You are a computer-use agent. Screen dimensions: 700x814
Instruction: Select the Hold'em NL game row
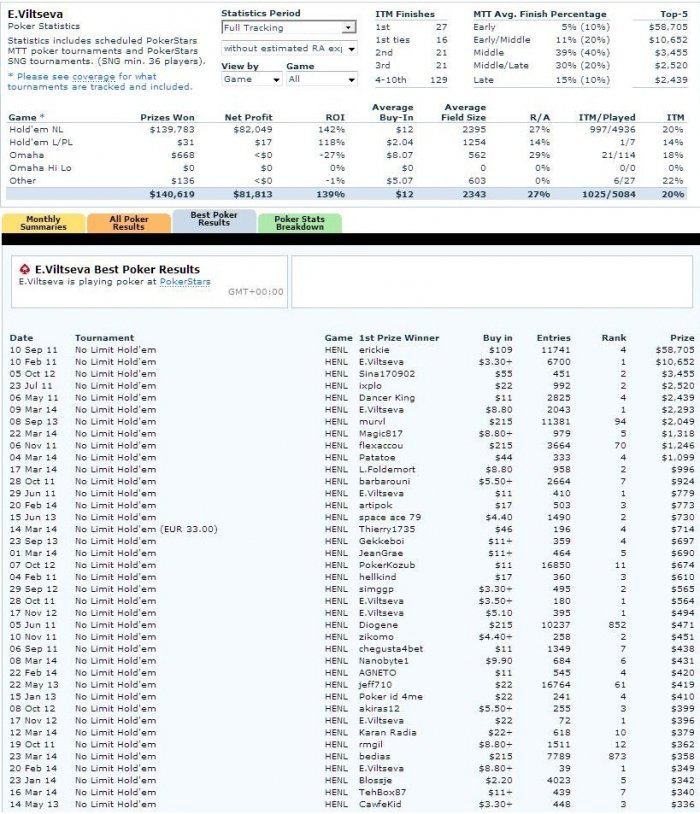point(346,130)
